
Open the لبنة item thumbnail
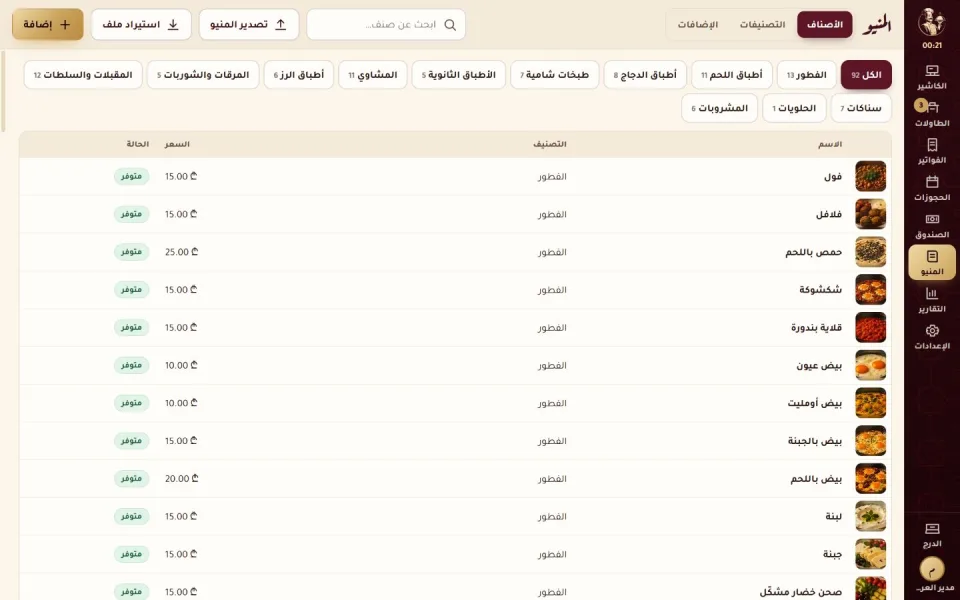tap(870, 516)
